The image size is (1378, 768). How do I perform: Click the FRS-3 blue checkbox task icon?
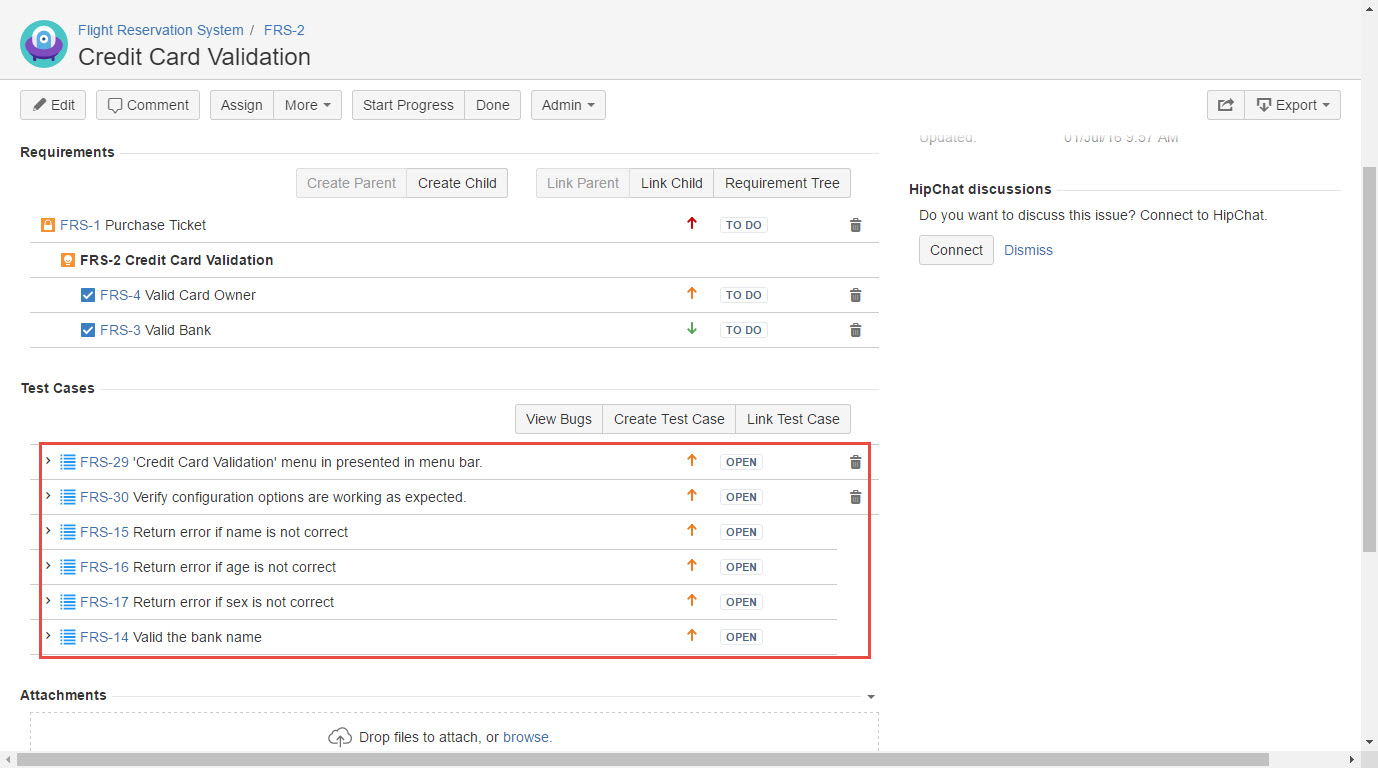pos(88,330)
